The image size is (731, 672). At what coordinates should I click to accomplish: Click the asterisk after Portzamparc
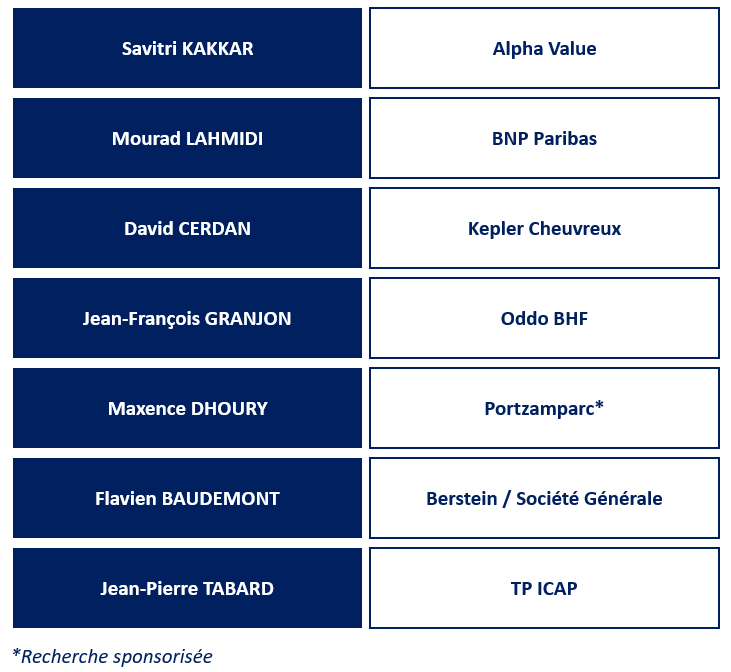pos(600,405)
